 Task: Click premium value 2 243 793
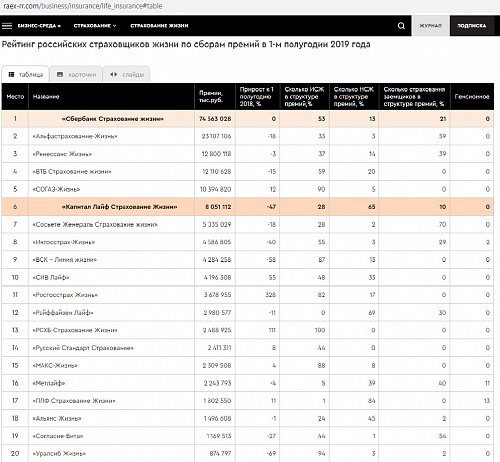[x=217, y=383]
